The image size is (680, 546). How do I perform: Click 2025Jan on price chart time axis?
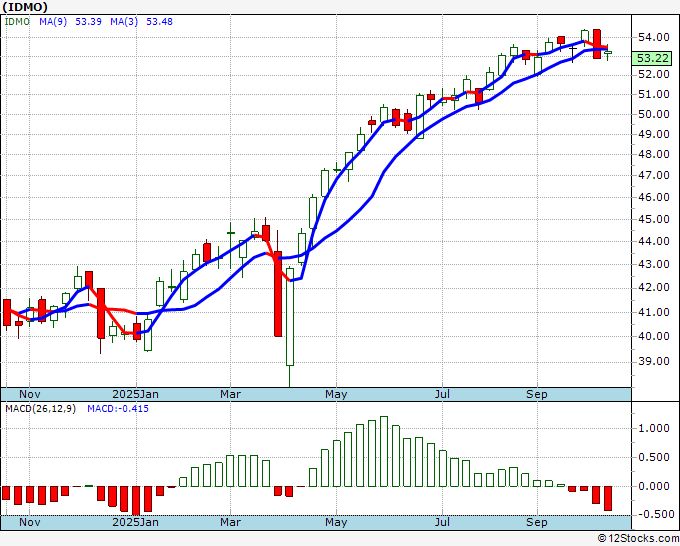(x=136, y=395)
